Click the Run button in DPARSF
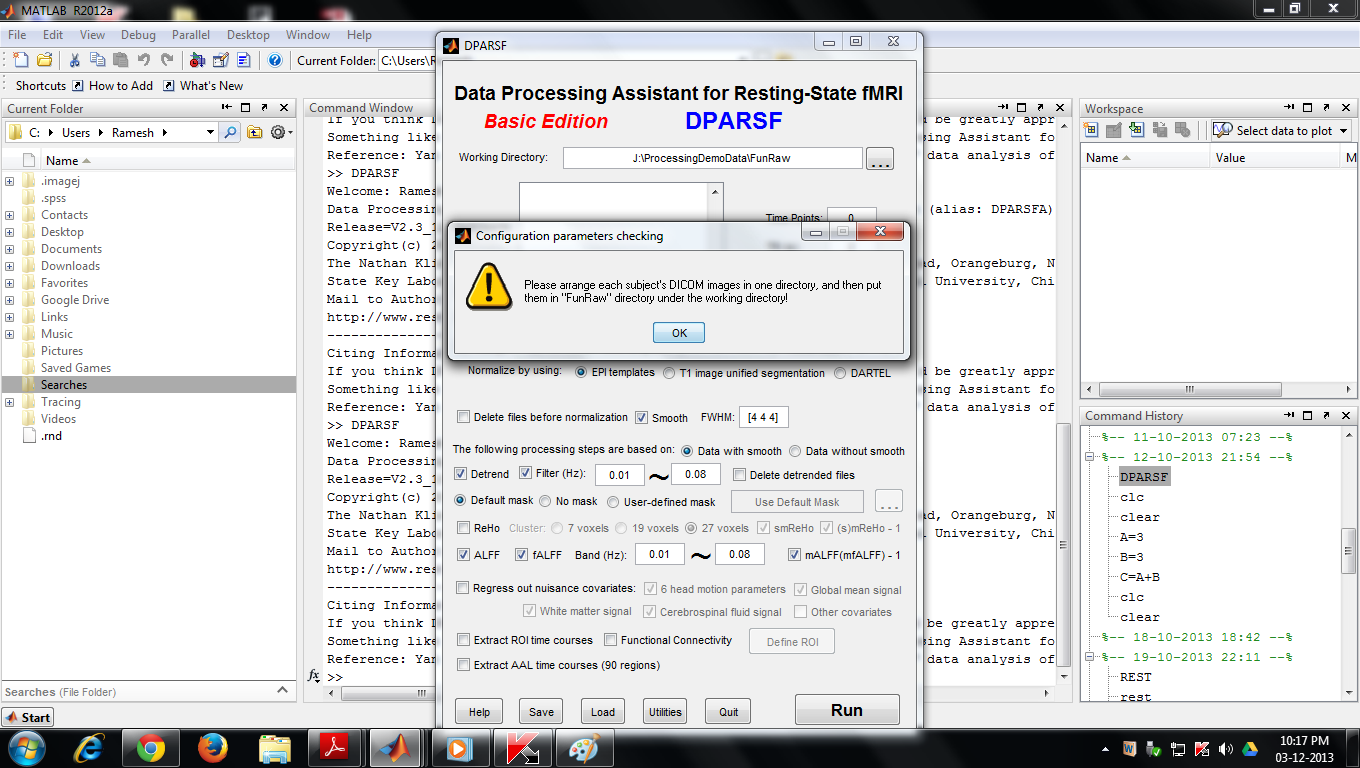This screenshot has width=1360, height=768. point(847,710)
